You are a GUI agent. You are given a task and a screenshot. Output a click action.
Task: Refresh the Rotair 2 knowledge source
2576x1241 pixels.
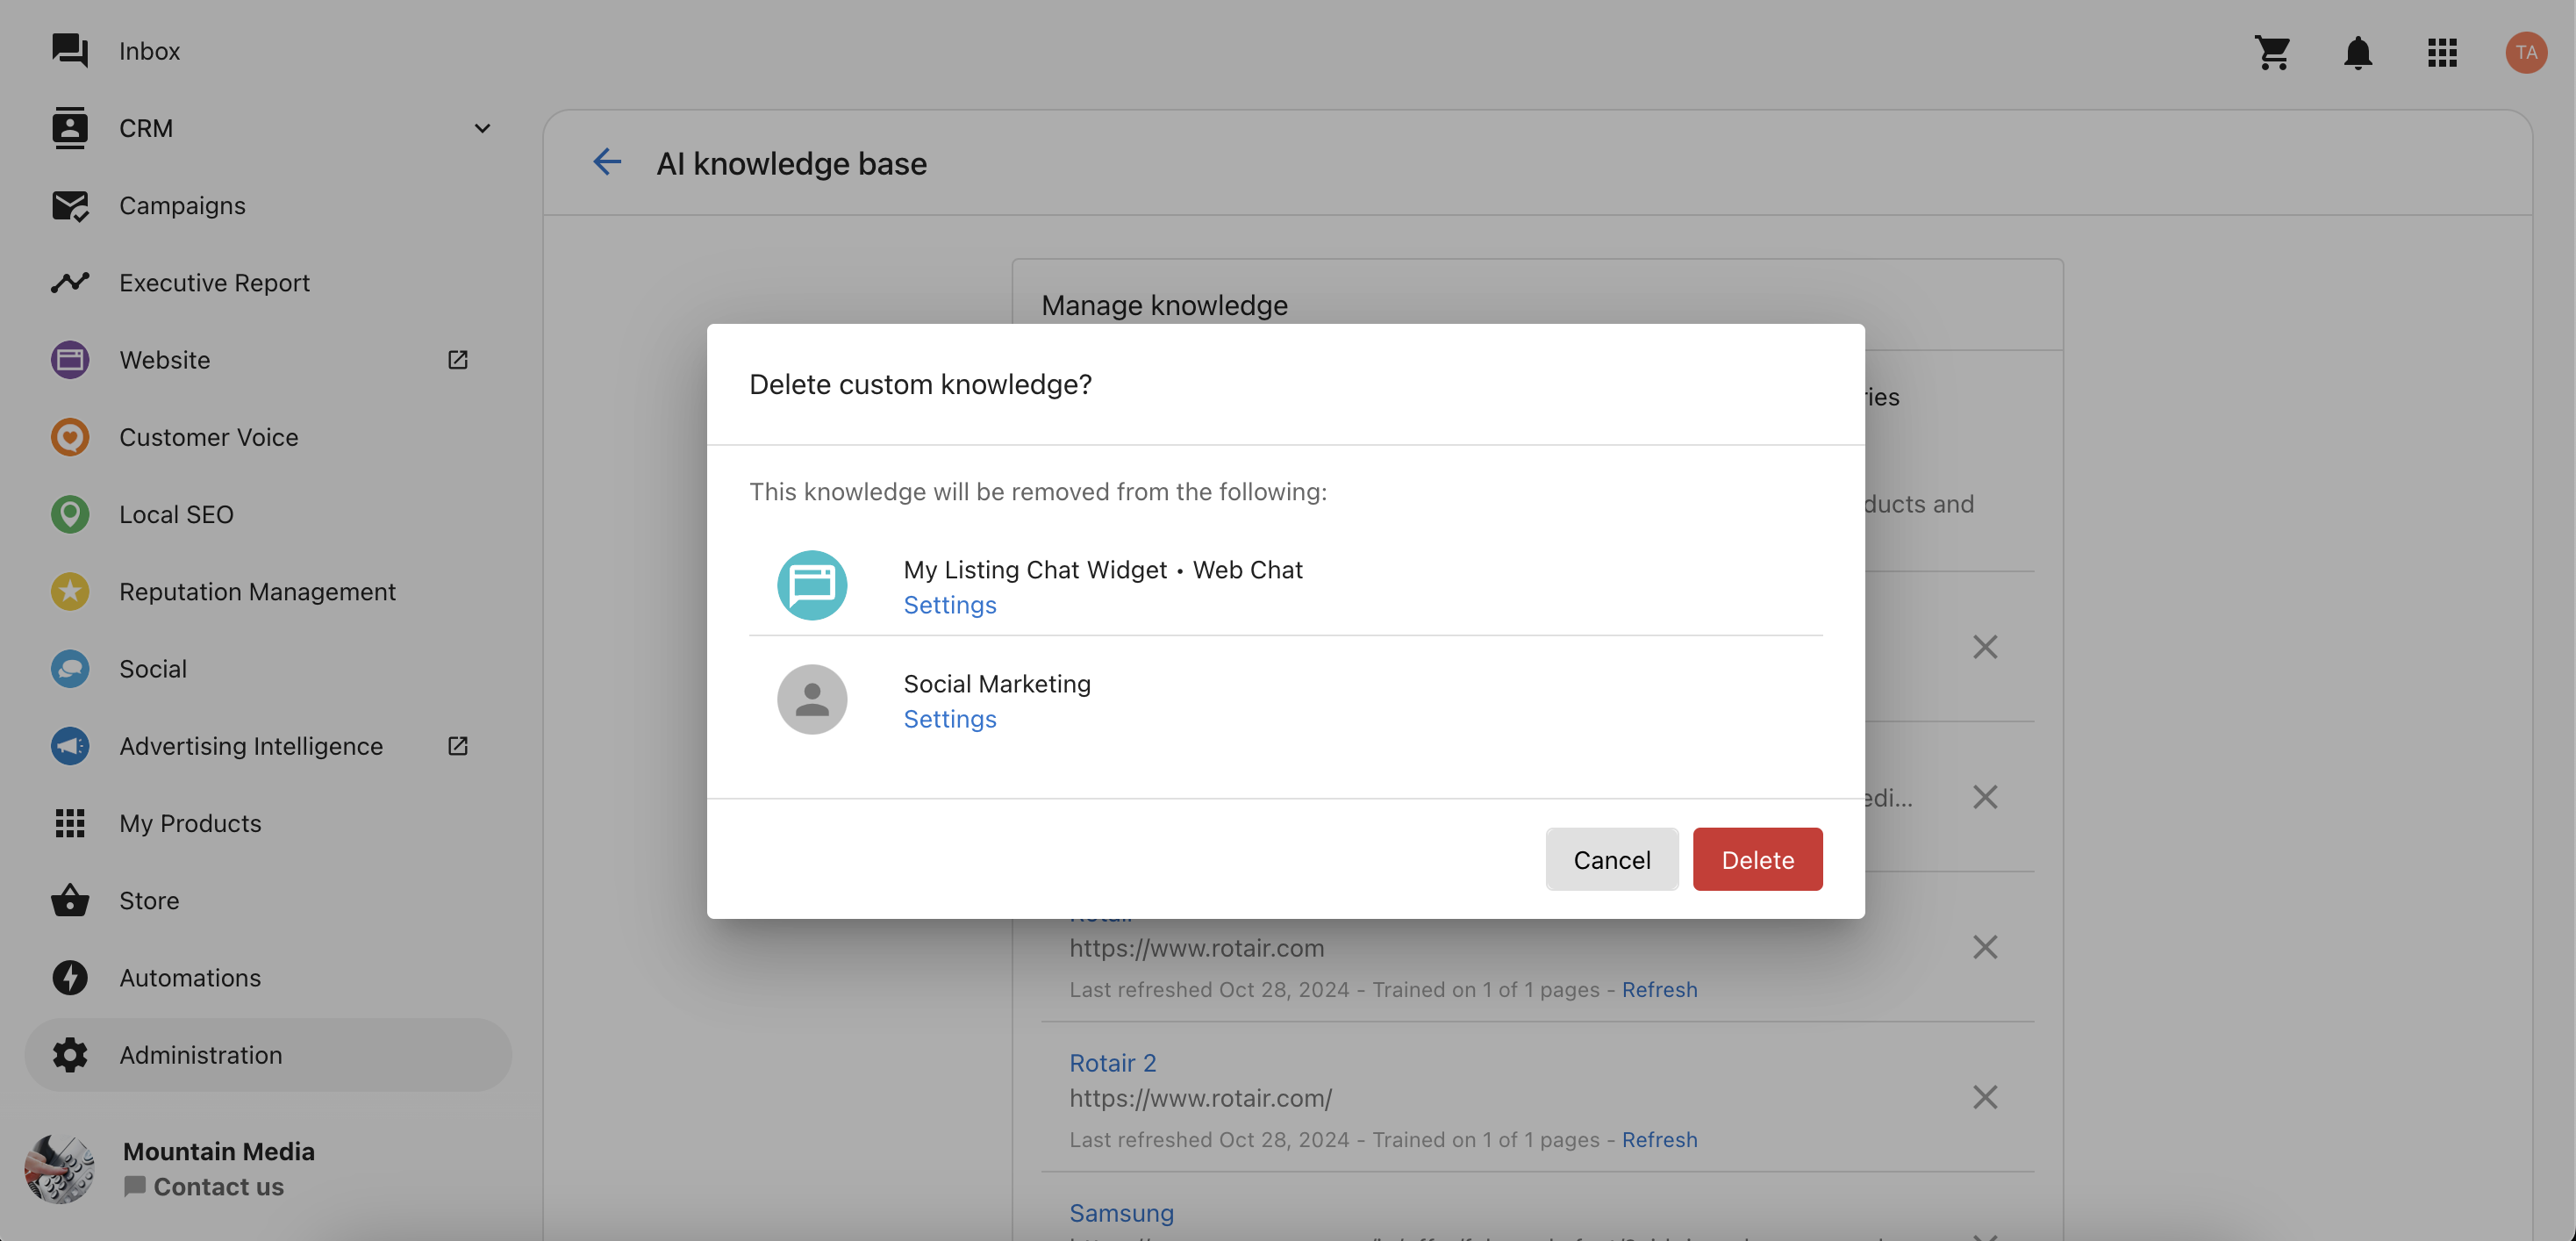[x=1659, y=1140]
